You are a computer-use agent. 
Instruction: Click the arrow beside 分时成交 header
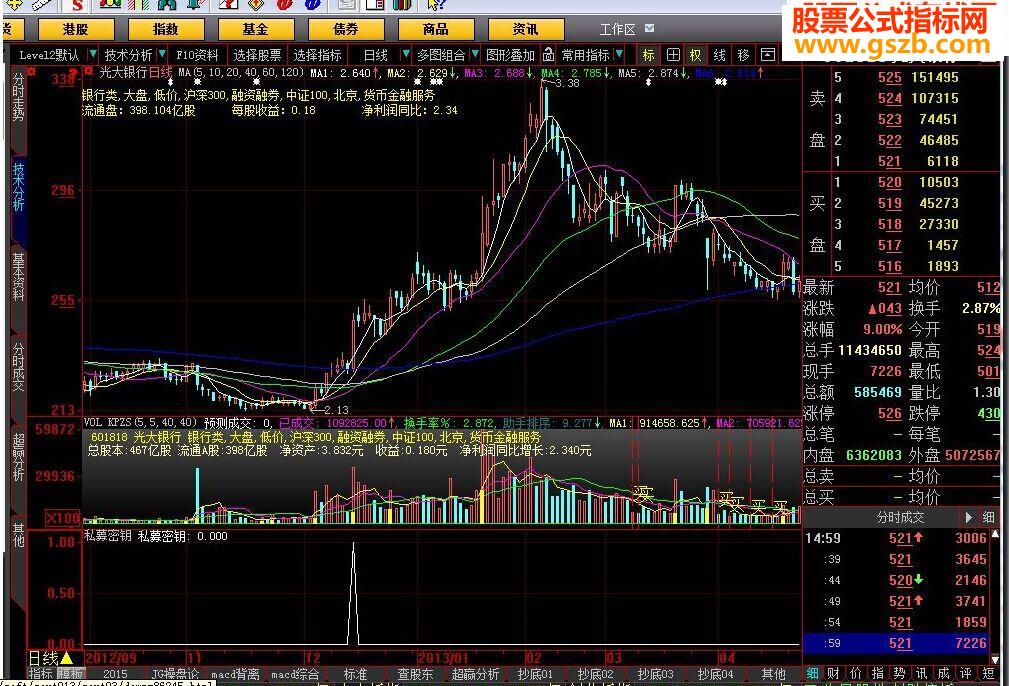[968, 518]
